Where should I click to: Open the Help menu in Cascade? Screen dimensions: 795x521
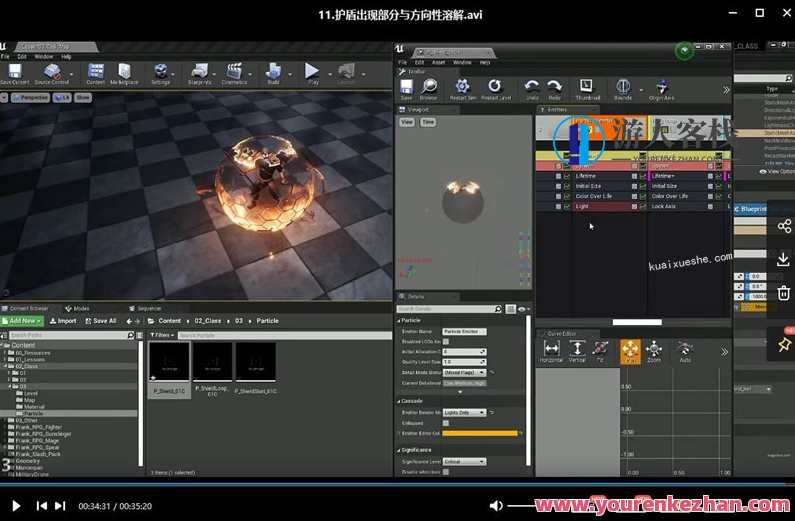(485, 62)
